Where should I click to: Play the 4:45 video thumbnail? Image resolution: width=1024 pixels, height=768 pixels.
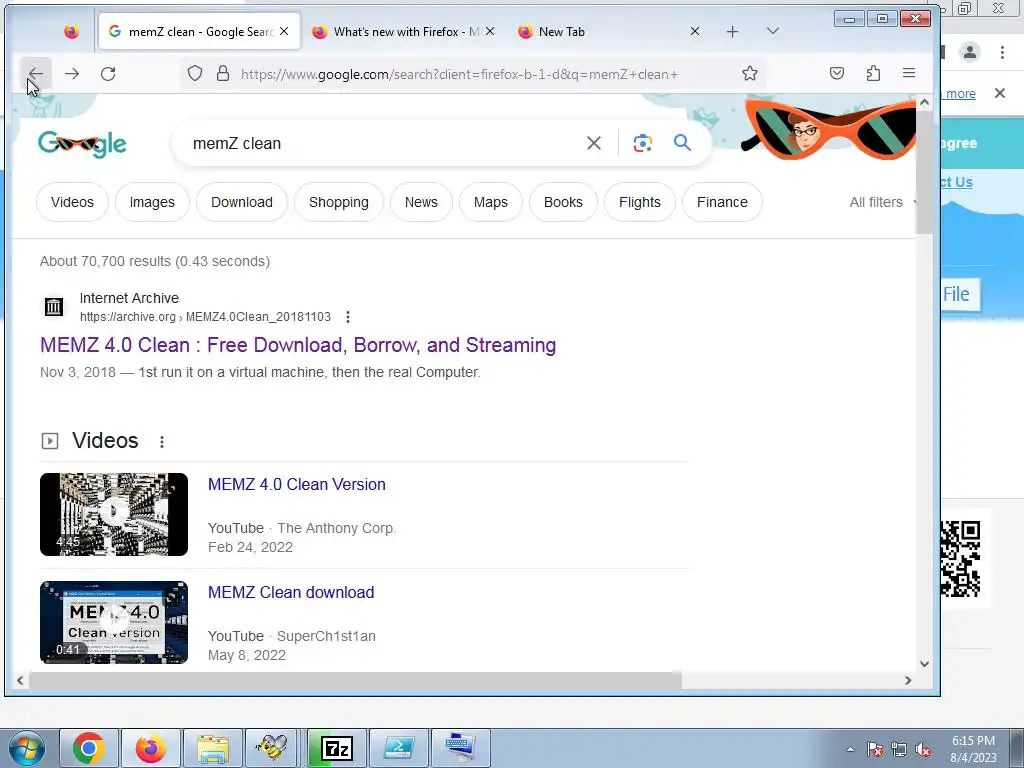[x=114, y=515]
